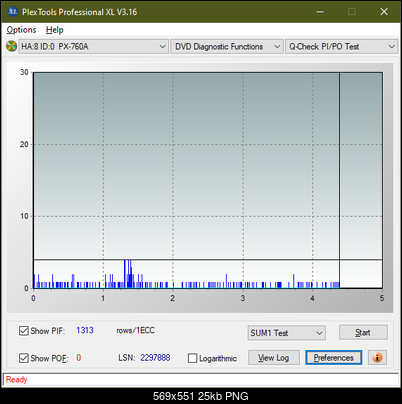This screenshot has width=402, height=404.
Task: Click the Ready status text
Action: (x=17, y=380)
